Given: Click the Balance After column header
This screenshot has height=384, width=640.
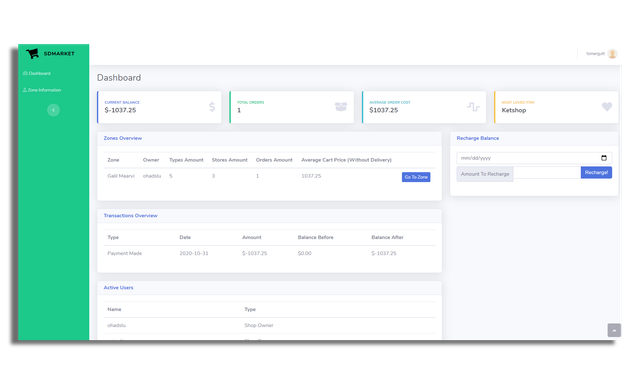Looking at the screenshot, I should pos(387,237).
